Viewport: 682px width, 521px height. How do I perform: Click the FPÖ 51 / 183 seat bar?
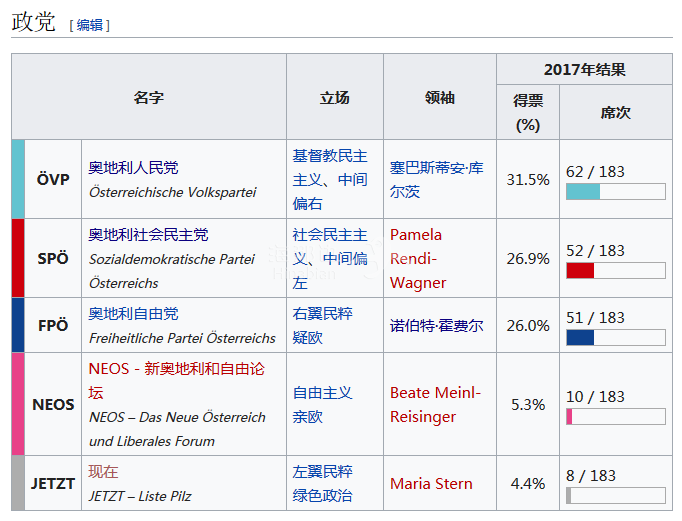[616, 337]
